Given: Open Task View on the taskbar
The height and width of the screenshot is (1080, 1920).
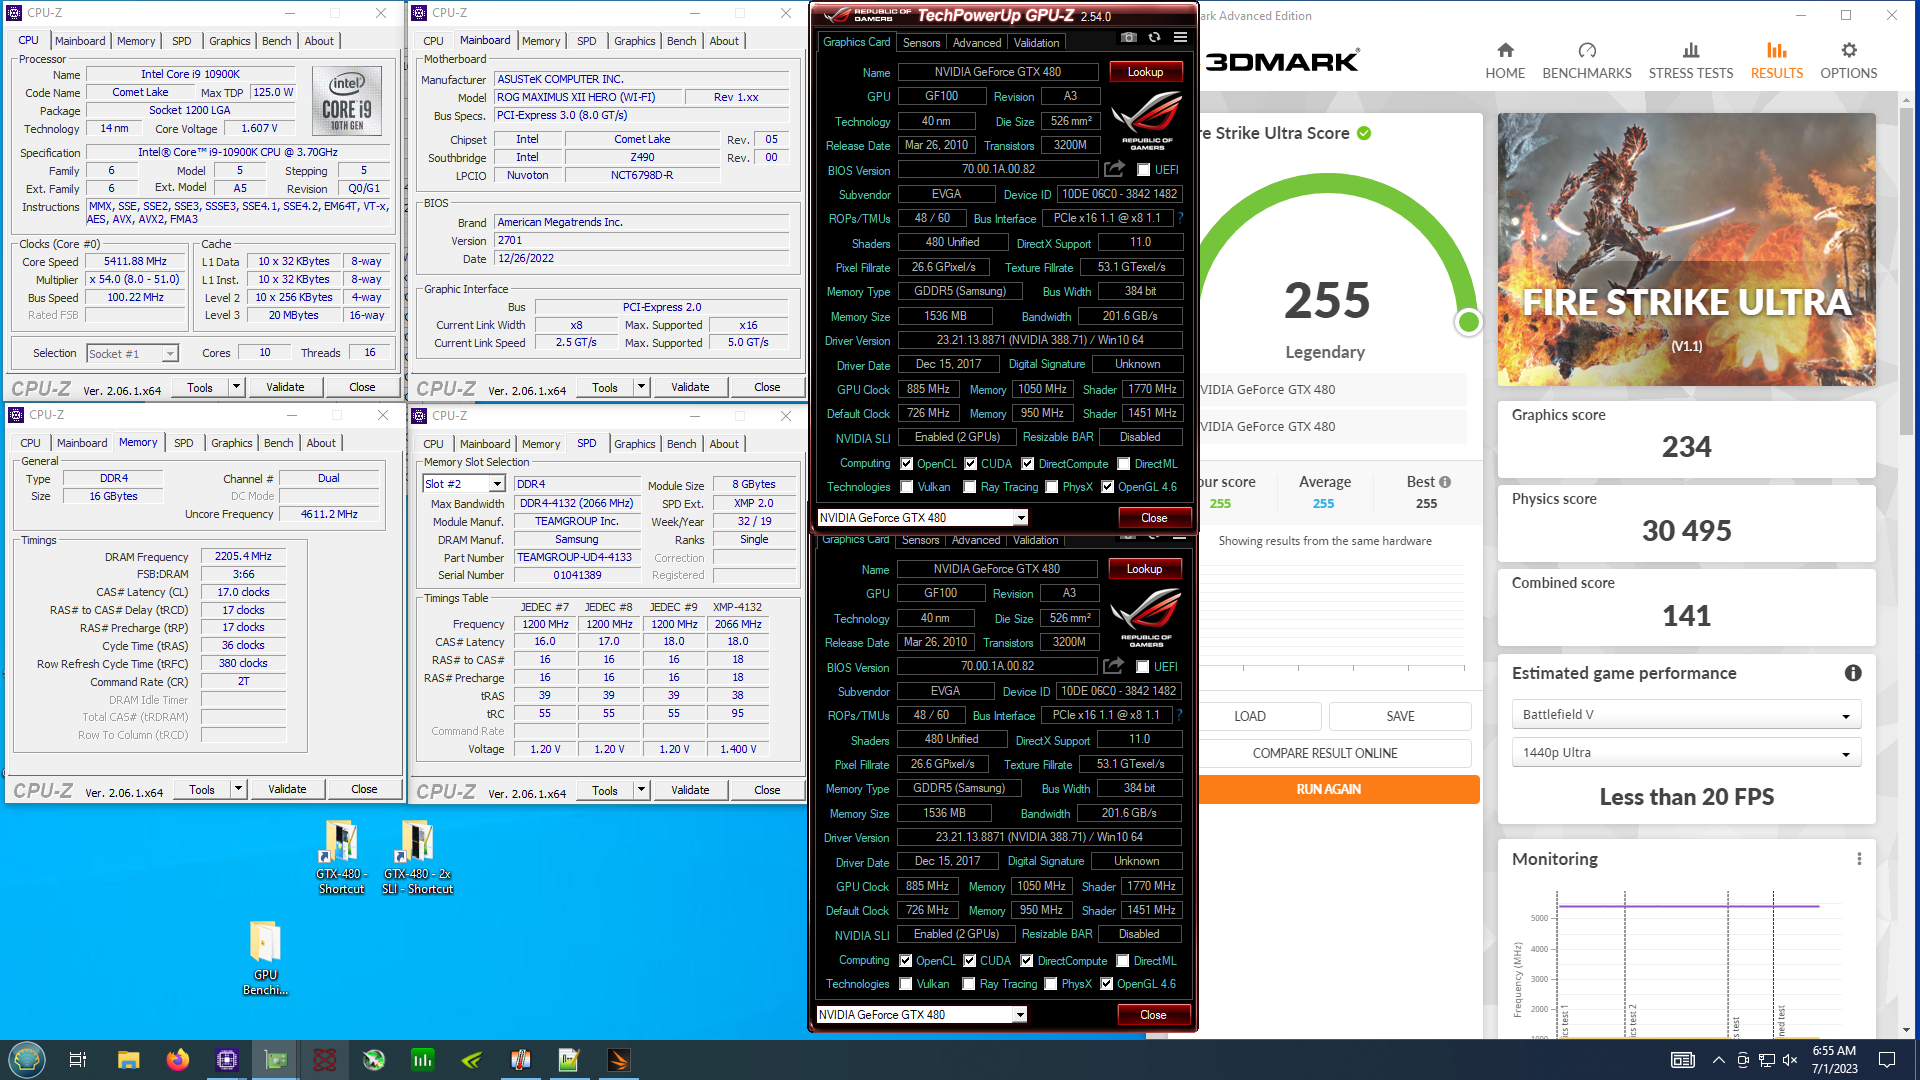Looking at the screenshot, I should click(x=78, y=1060).
